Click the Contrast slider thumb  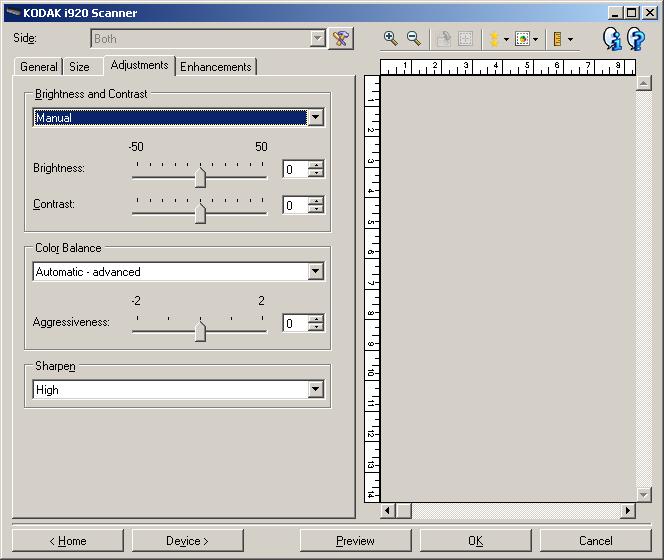200,213
